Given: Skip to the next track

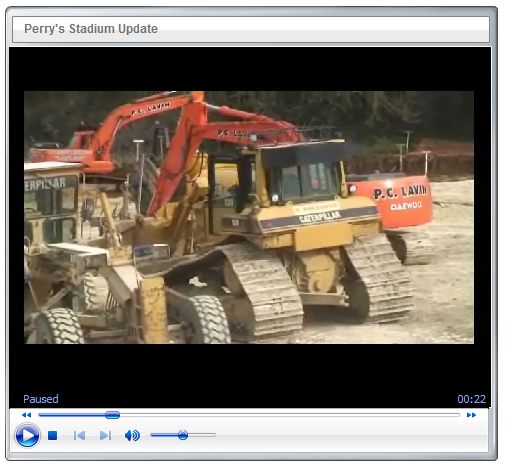Looking at the screenshot, I should (105, 435).
